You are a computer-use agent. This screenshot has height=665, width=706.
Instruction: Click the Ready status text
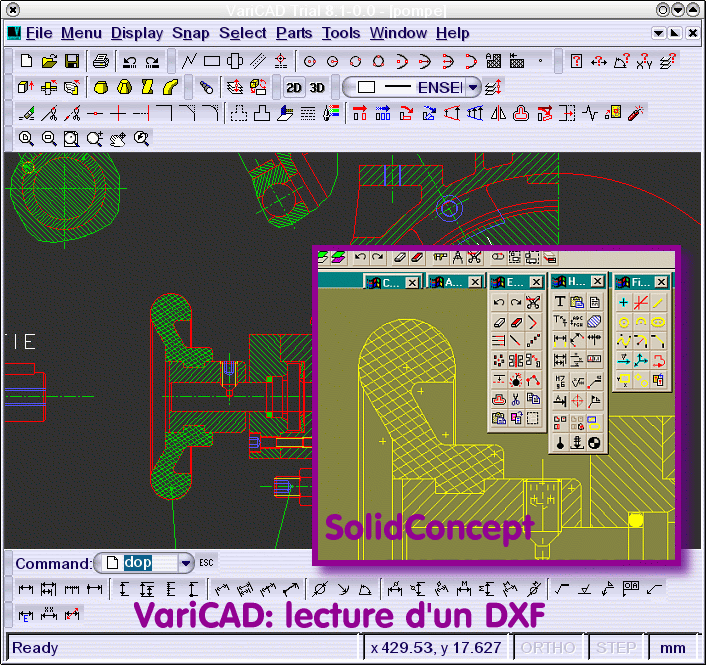point(35,647)
